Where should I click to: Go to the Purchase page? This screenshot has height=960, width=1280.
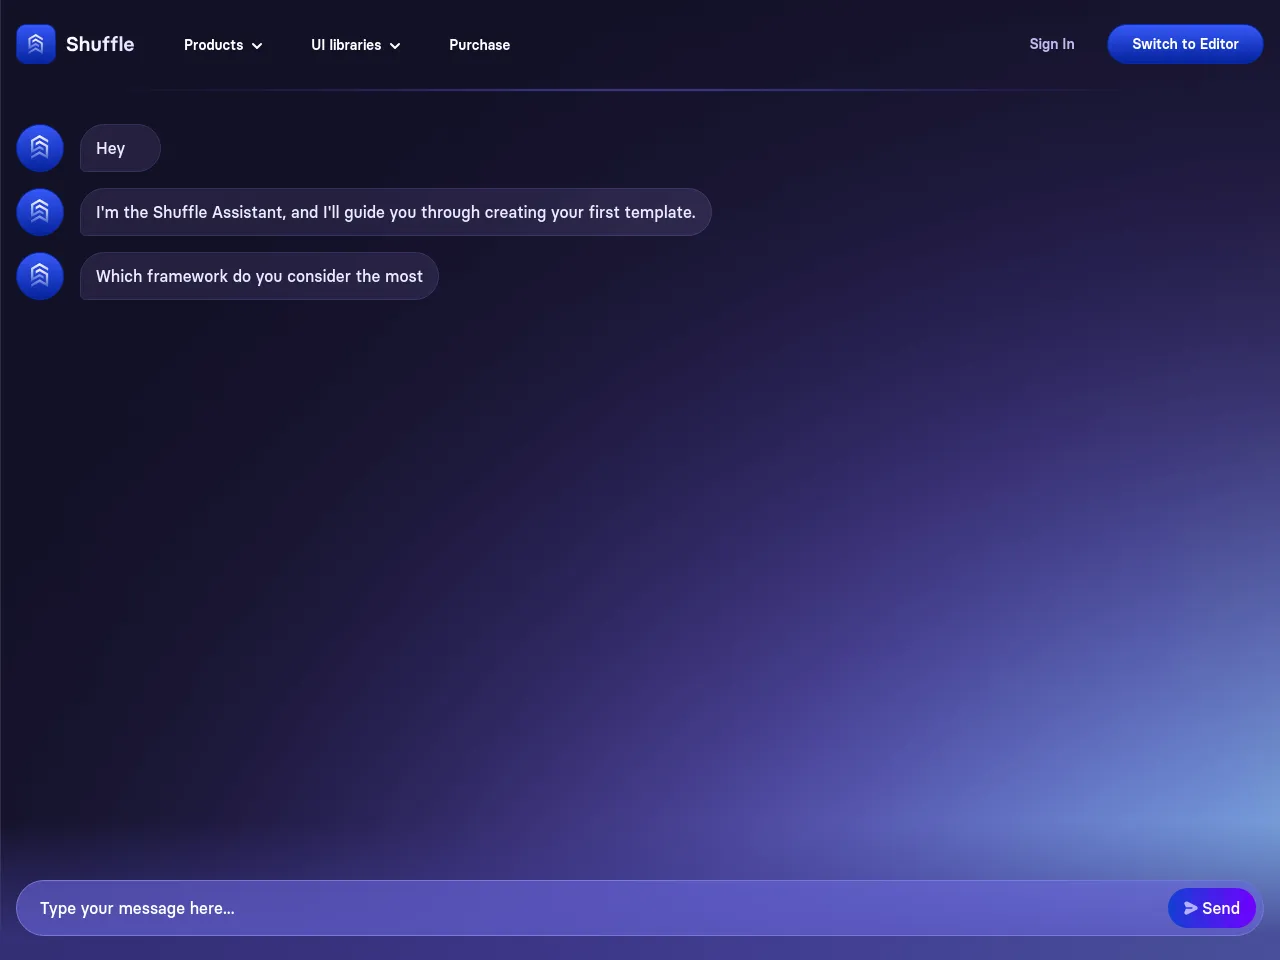(479, 45)
